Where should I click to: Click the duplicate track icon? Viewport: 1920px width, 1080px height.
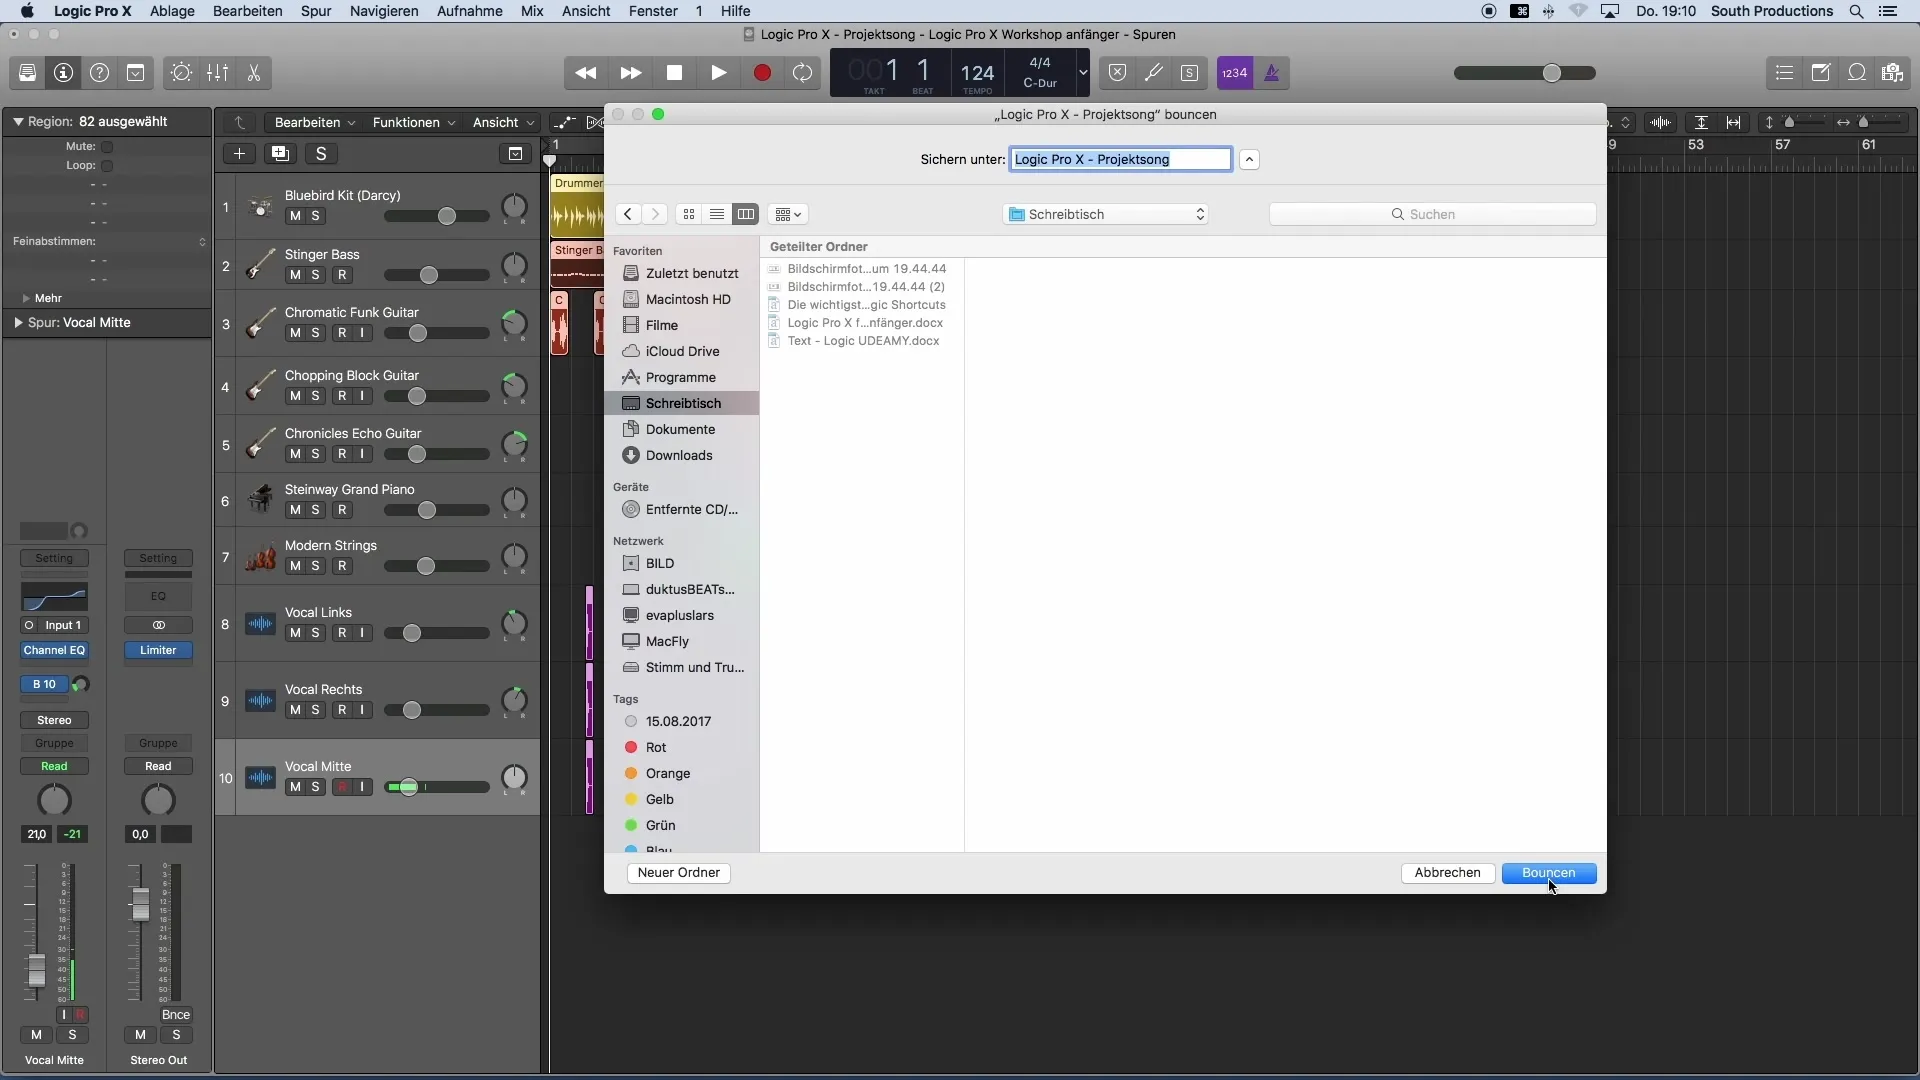(280, 153)
